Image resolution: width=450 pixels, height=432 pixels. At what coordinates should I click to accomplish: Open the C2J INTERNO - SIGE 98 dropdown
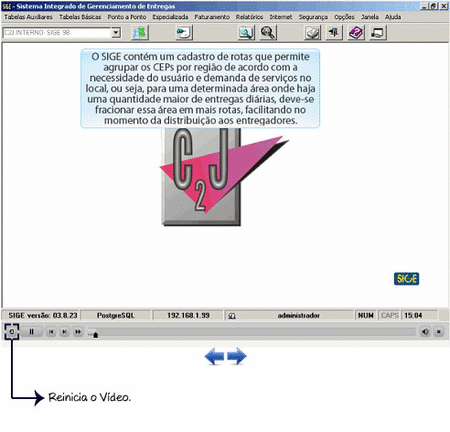(x=116, y=33)
